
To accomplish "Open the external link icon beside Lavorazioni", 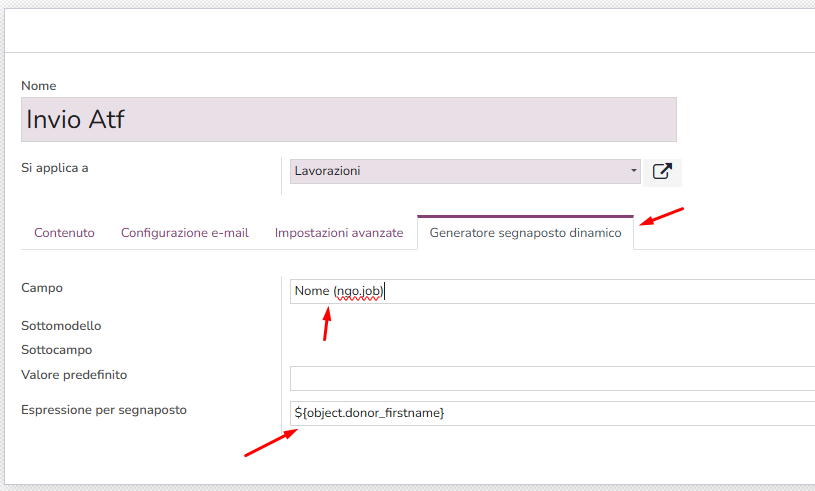I will [x=661, y=171].
